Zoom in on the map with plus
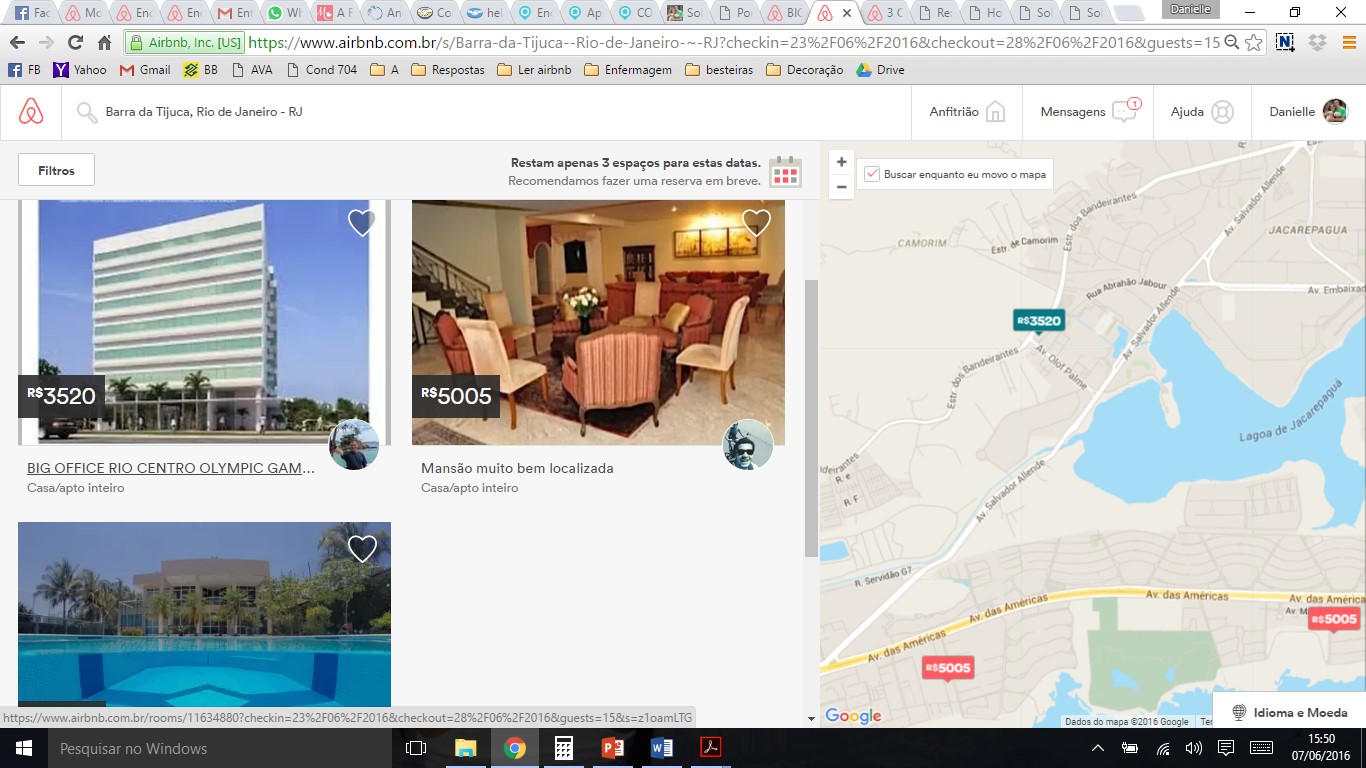 842,162
